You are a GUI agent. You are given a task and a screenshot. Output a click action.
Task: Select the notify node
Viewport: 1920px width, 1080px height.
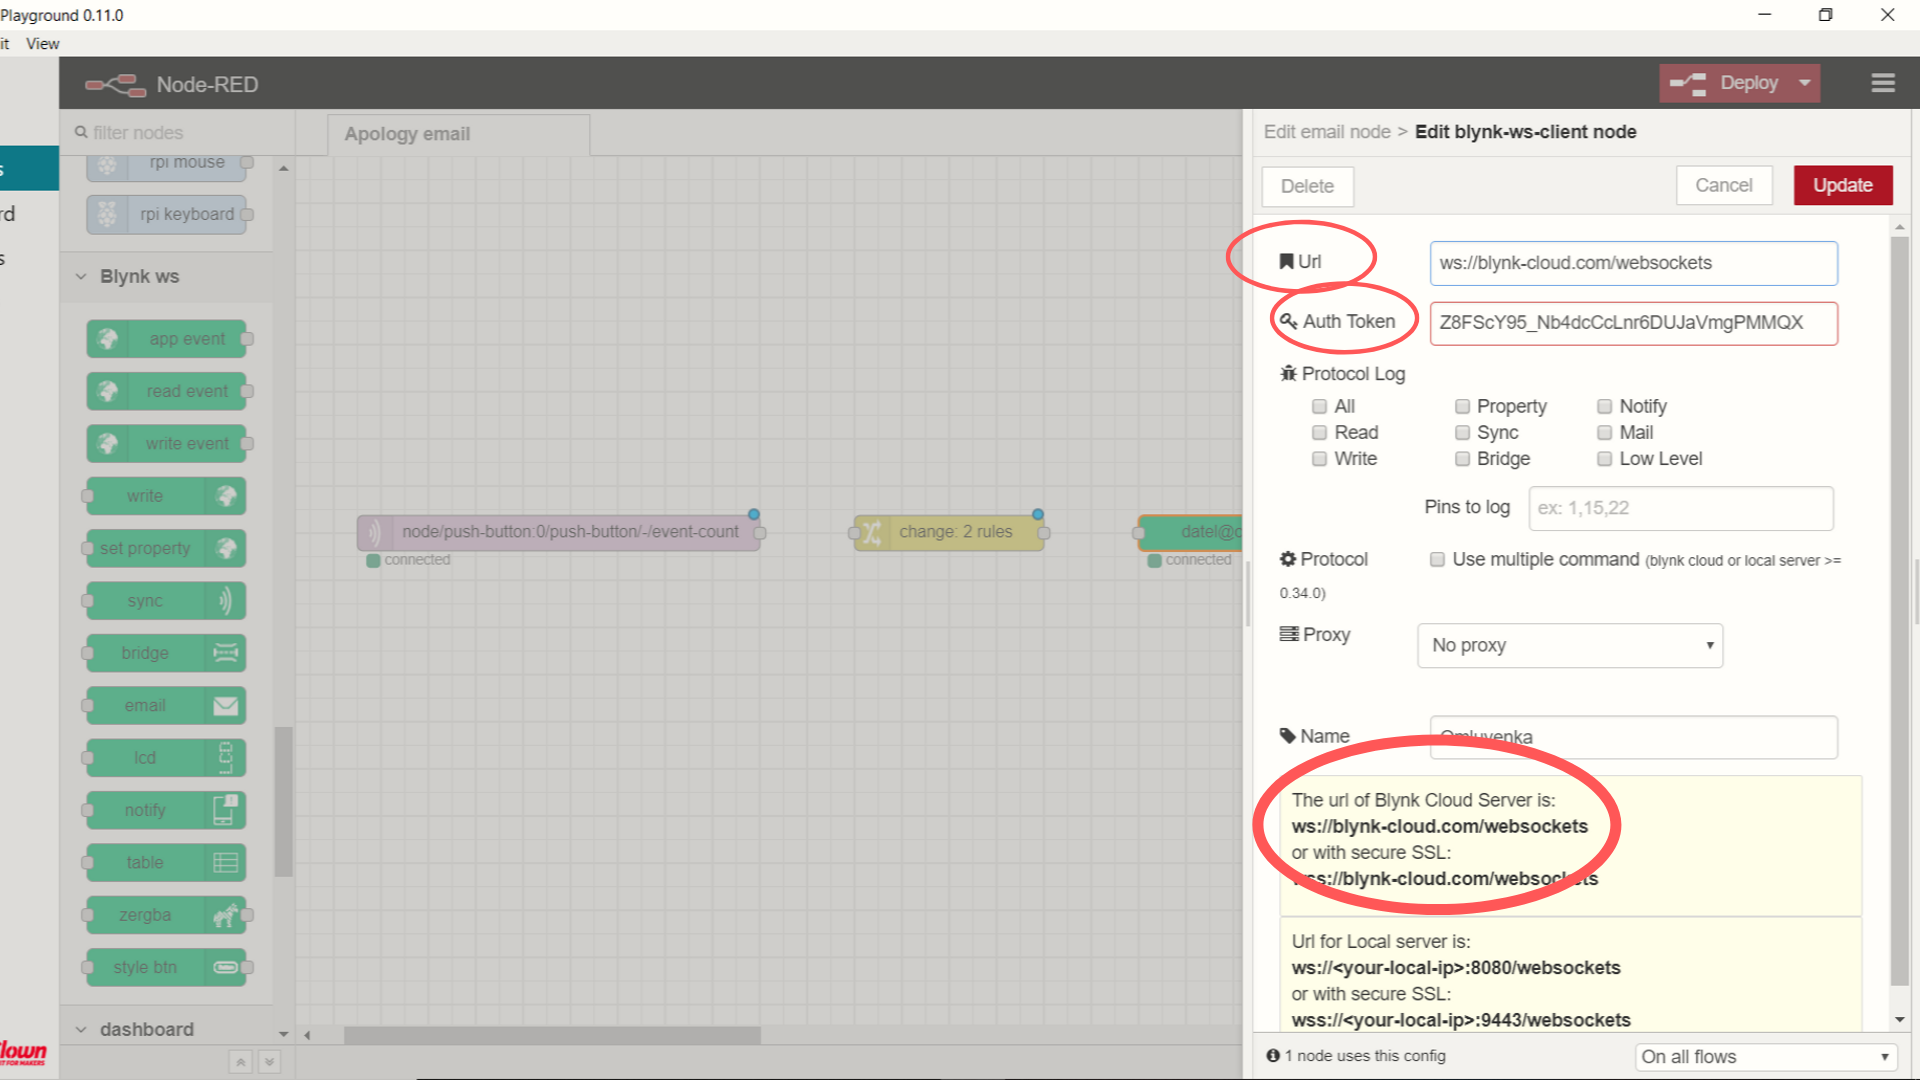pos(166,810)
